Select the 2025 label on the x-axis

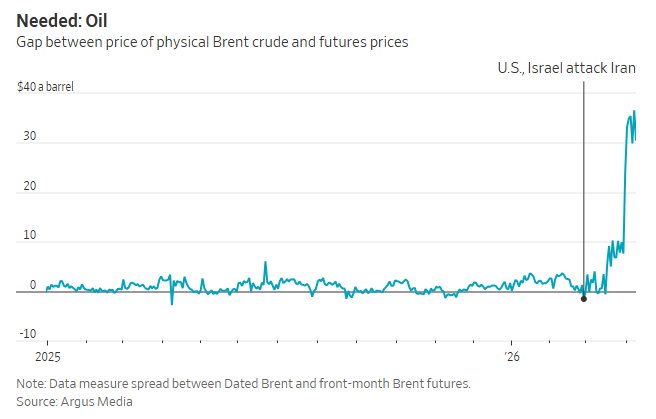(48, 356)
